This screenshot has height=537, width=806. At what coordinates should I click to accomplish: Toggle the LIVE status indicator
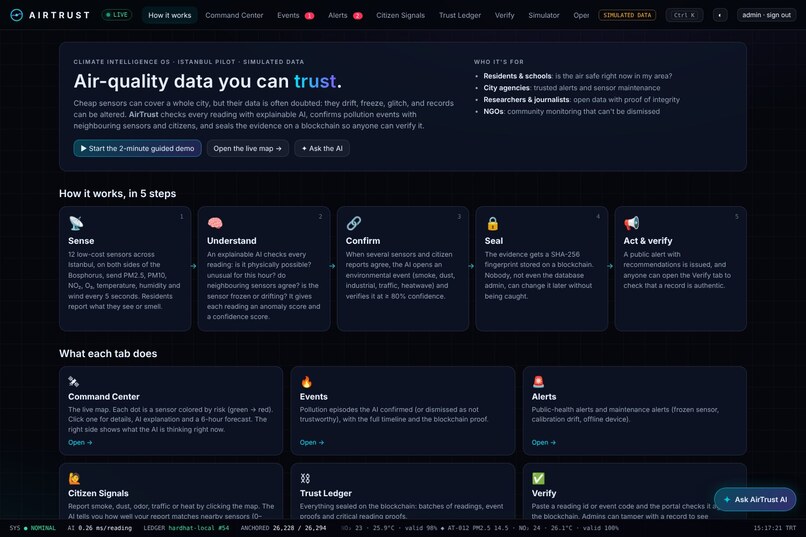click(x=117, y=15)
